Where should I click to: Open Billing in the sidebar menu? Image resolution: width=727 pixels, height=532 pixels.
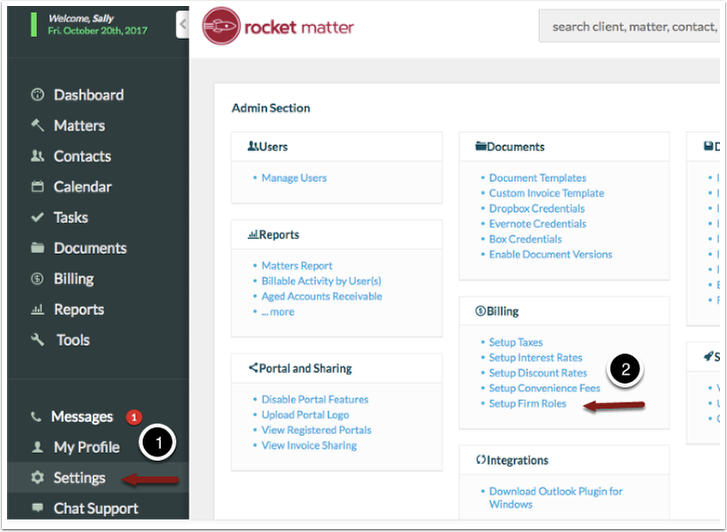74,278
